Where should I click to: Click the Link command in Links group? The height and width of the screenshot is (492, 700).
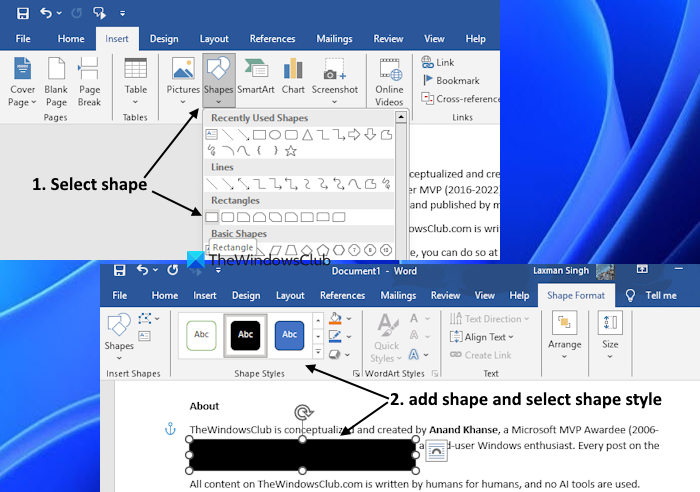point(438,62)
